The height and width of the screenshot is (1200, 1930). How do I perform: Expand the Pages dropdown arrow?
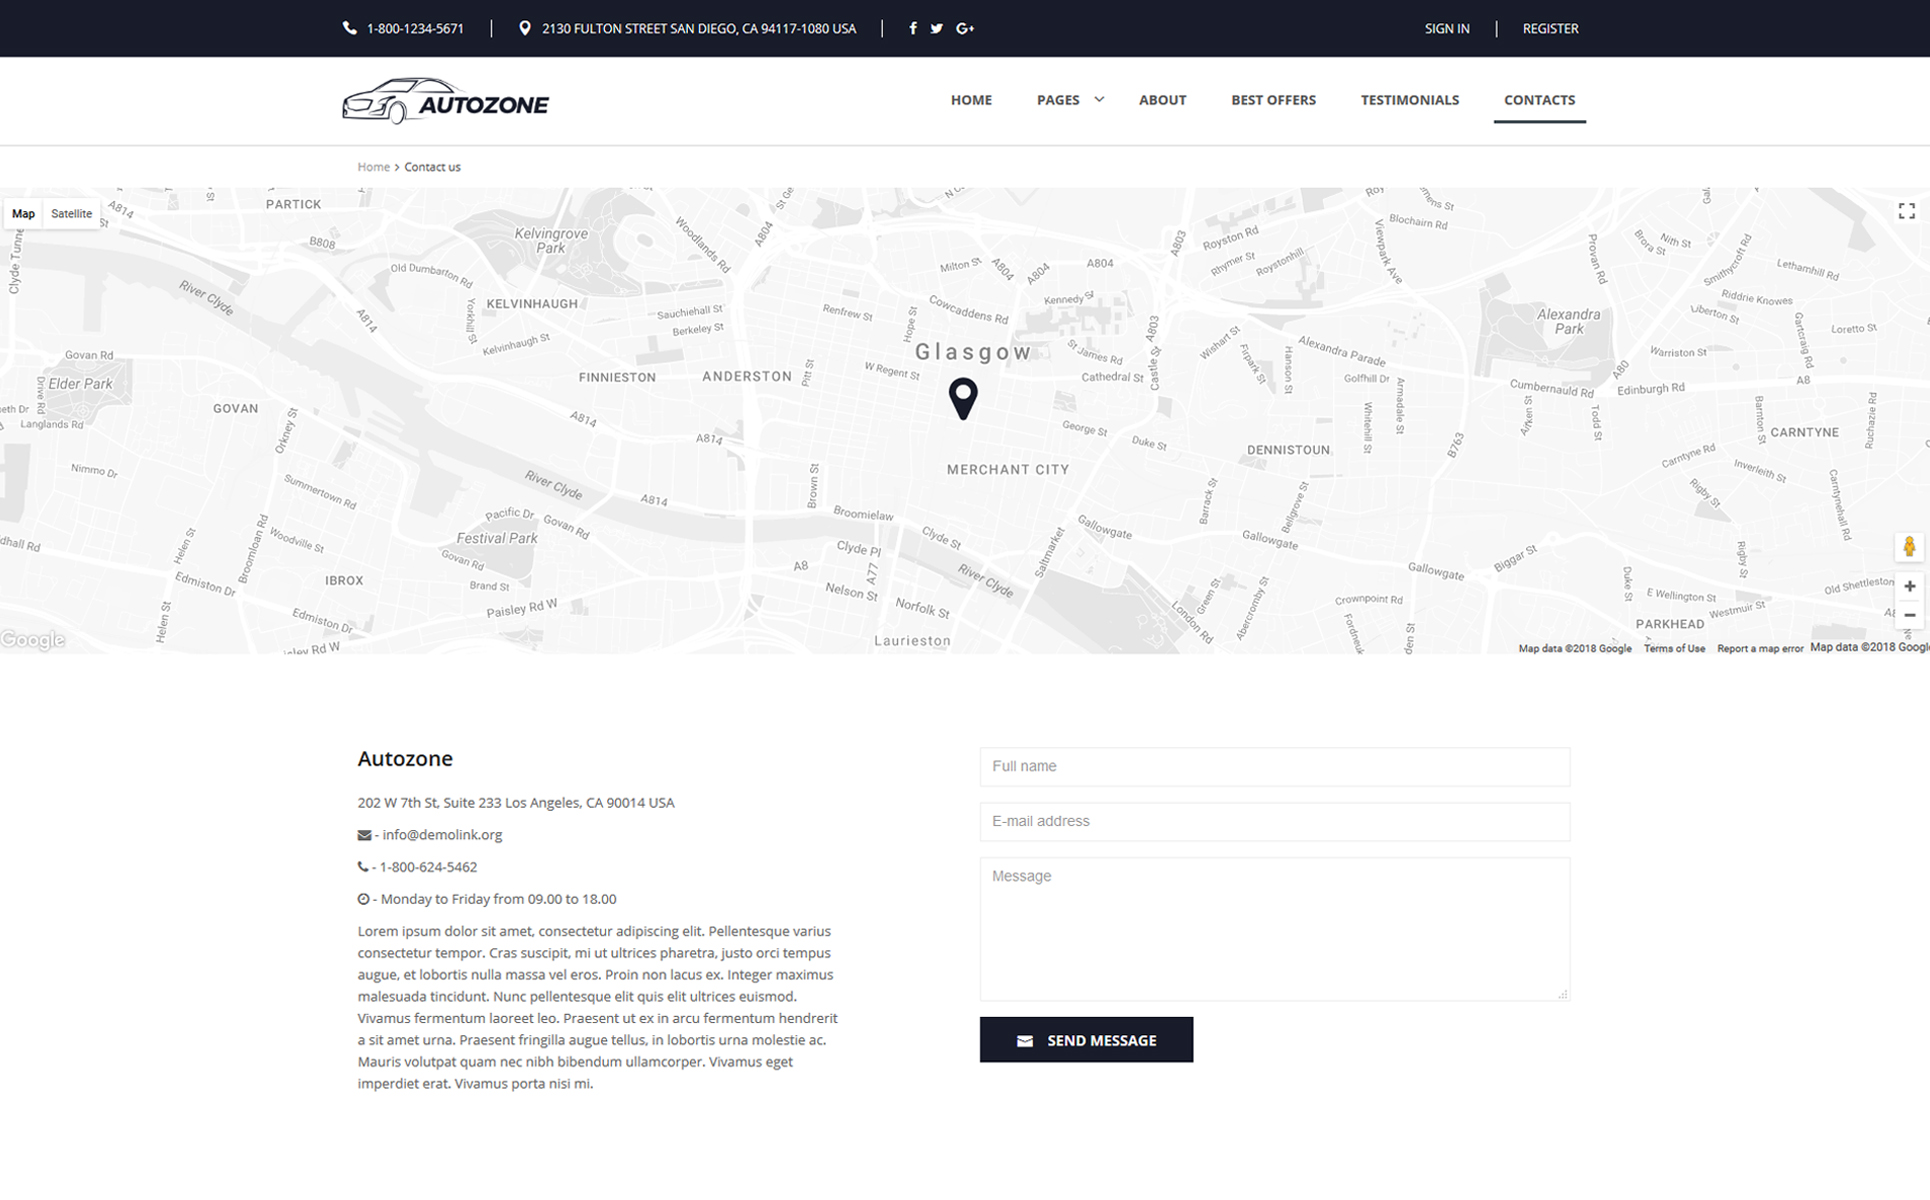point(1099,99)
